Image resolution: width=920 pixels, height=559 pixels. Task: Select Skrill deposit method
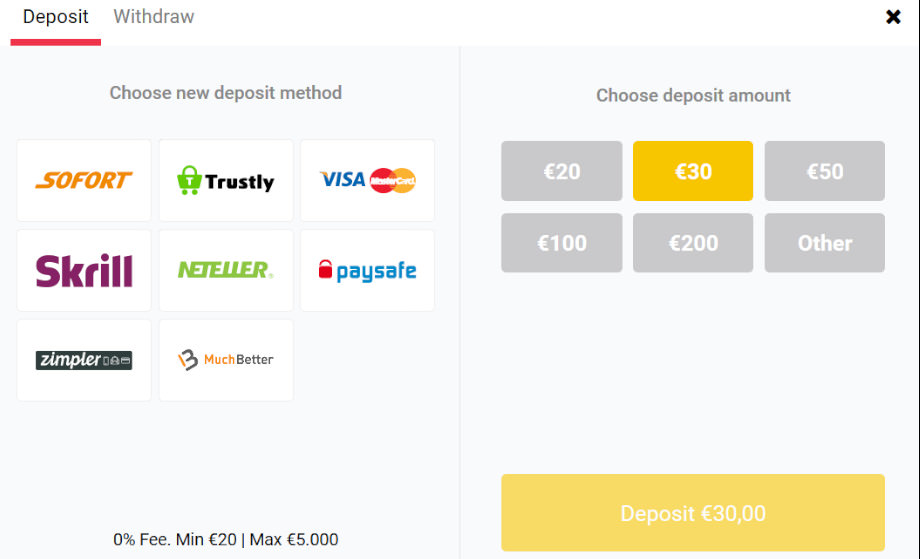(84, 270)
